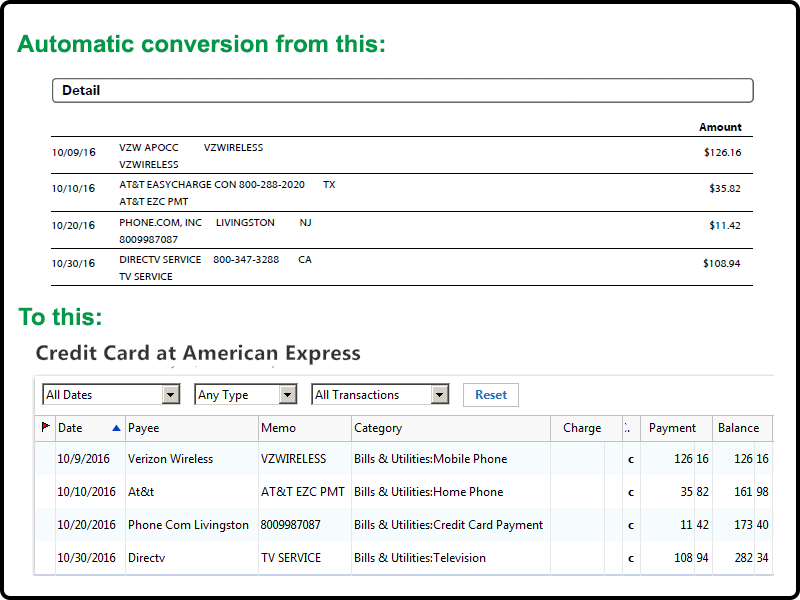Click Bills & Utilities:Home Phone category
The height and width of the screenshot is (600, 800).
pyautogui.click(x=429, y=492)
